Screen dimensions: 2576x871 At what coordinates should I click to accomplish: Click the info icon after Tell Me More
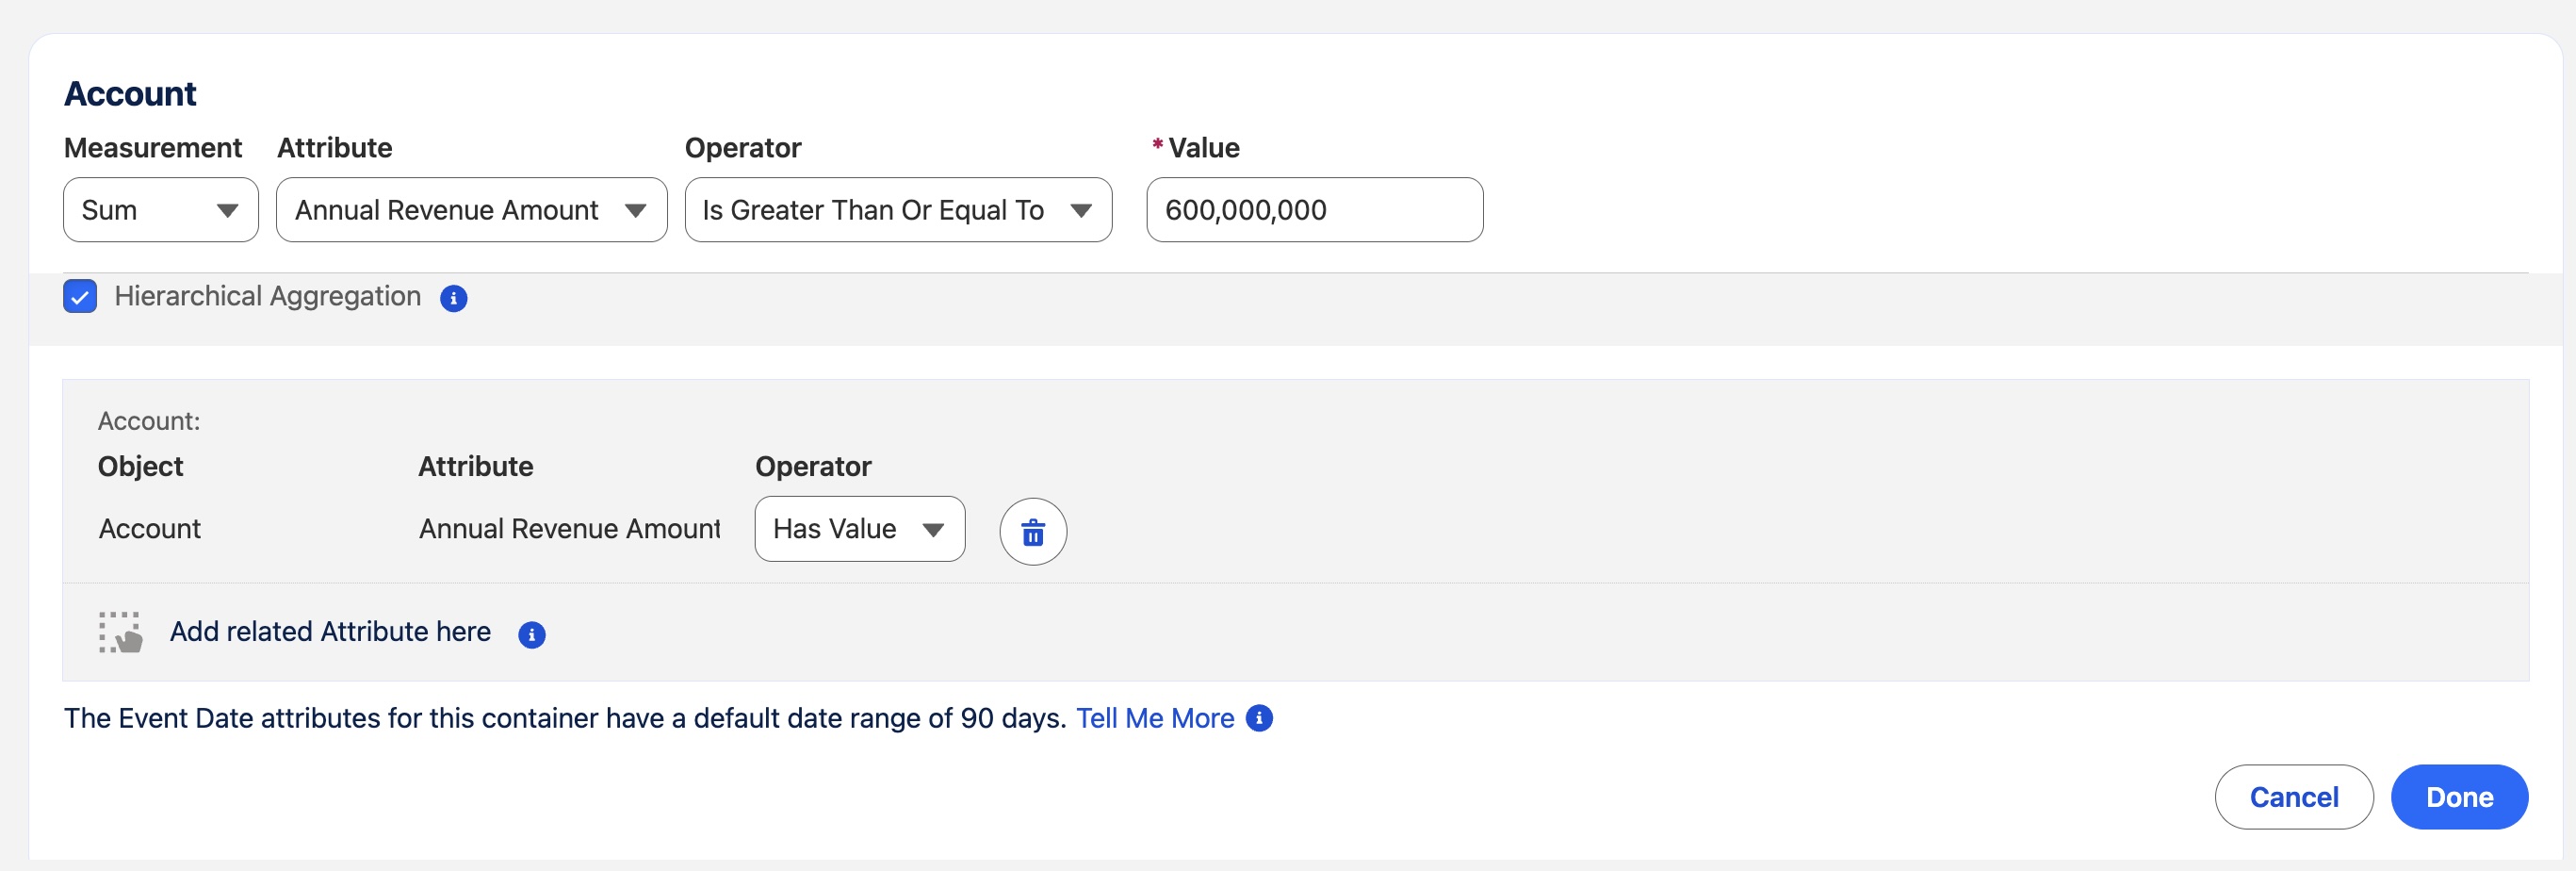pos(1261,718)
